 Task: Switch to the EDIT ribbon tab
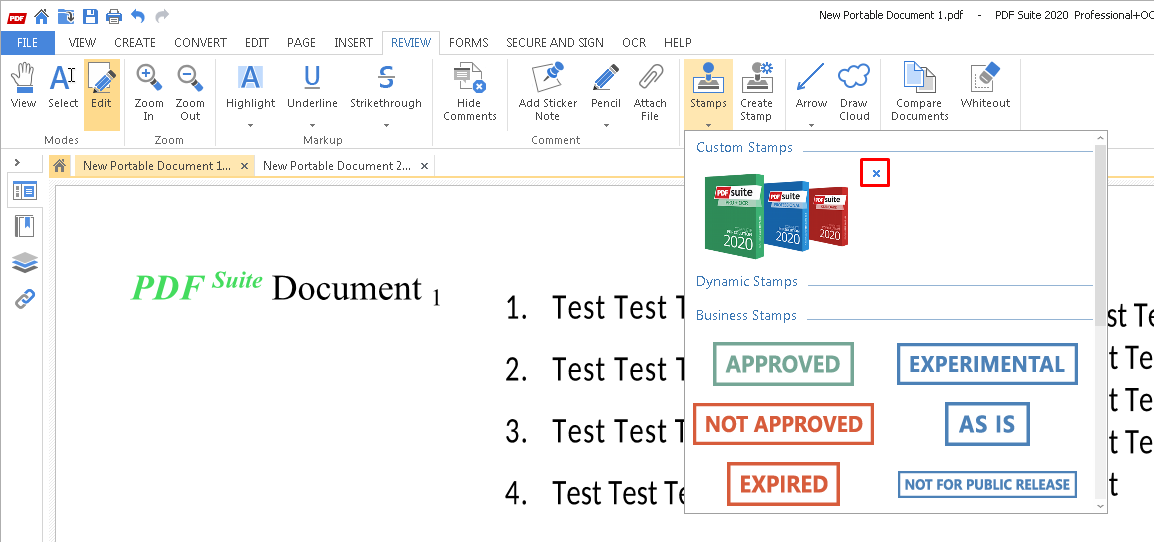[257, 43]
